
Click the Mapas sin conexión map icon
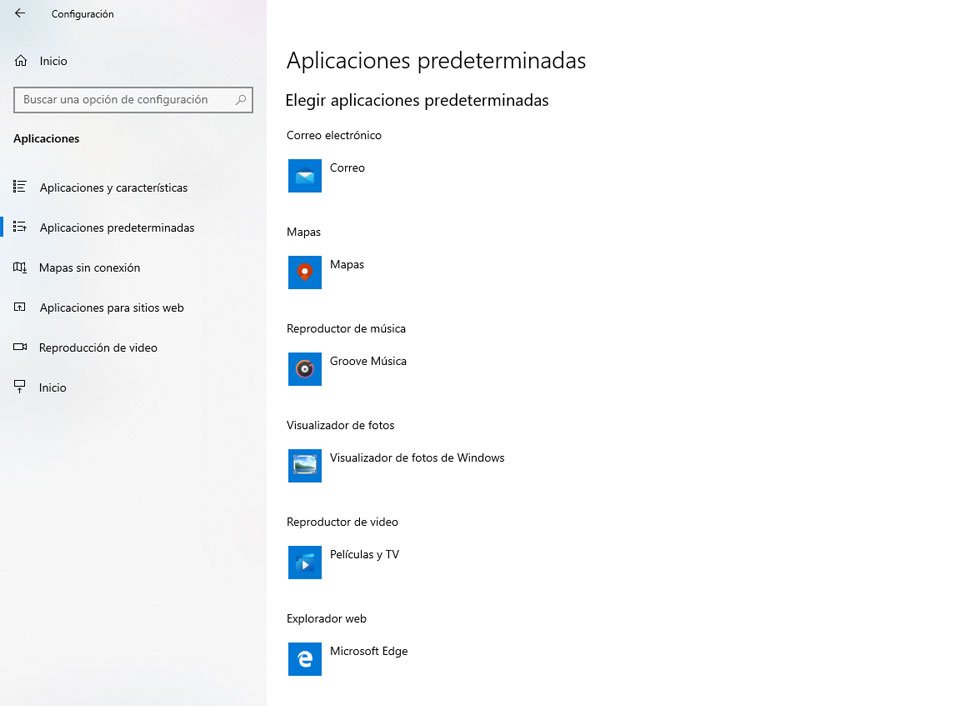coord(20,267)
